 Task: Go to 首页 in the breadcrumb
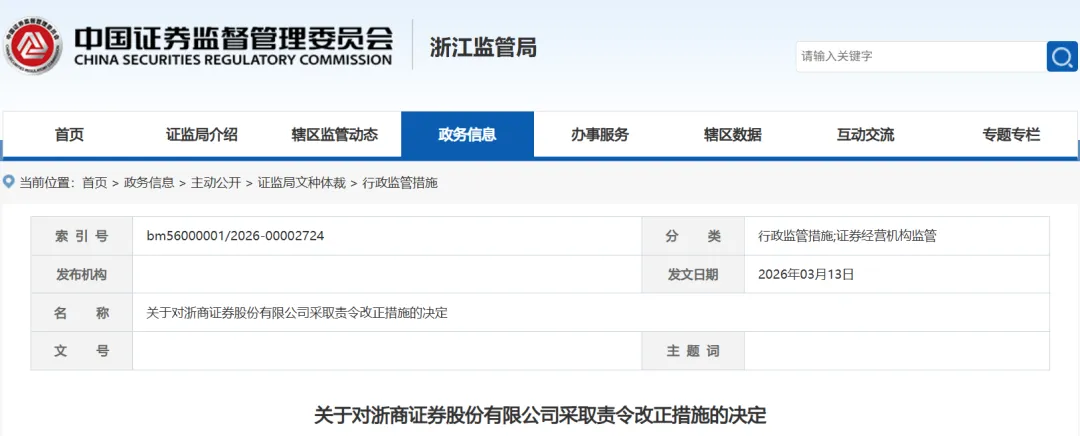pos(94,183)
